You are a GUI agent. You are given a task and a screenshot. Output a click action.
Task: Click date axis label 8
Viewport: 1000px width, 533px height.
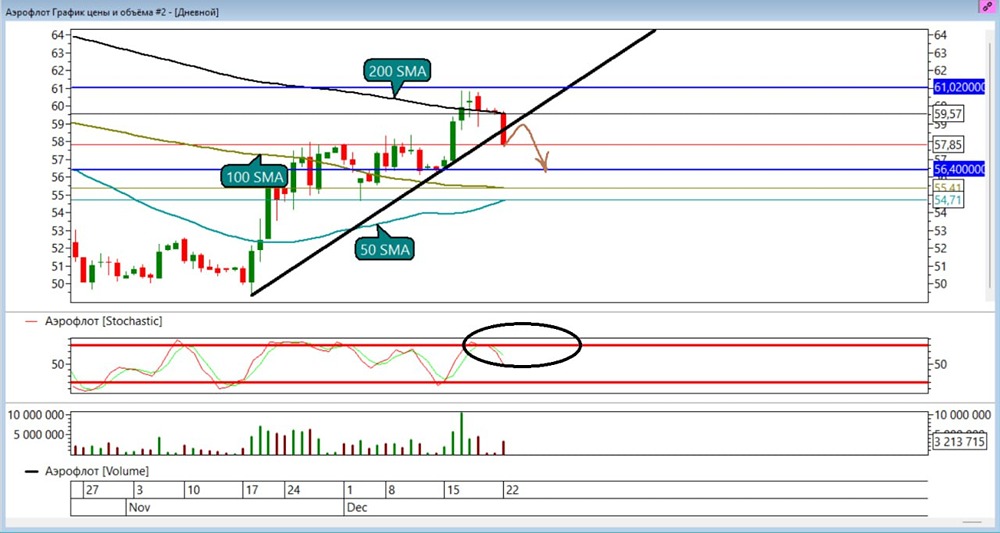coord(391,490)
